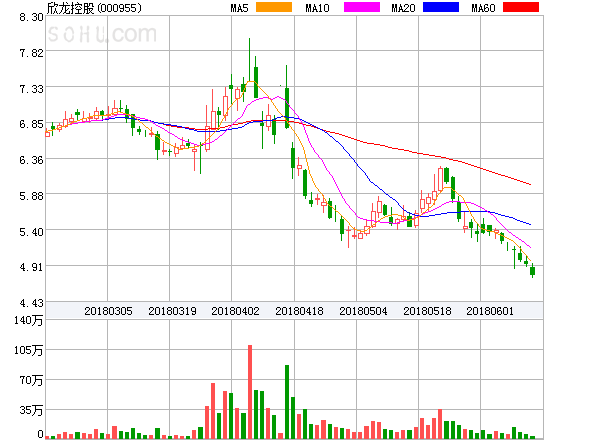Click the price axis label 8.30
Image resolution: width=600 pixels, height=440 pixels.
pyautogui.click(x=31, y=17)
